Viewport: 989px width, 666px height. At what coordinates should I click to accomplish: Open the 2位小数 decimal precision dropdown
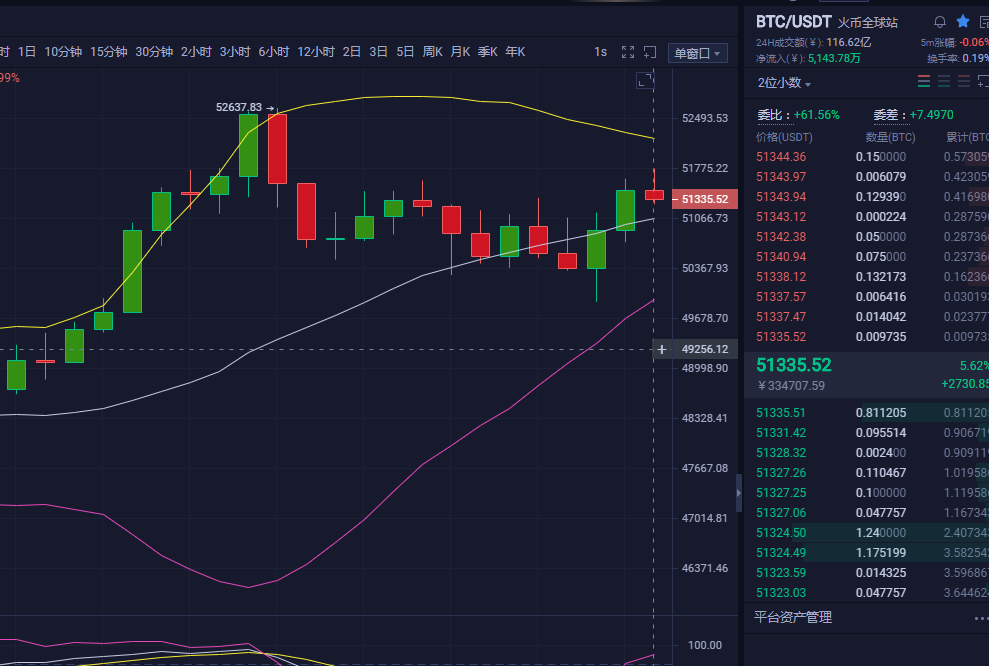[x=780, y=81]
